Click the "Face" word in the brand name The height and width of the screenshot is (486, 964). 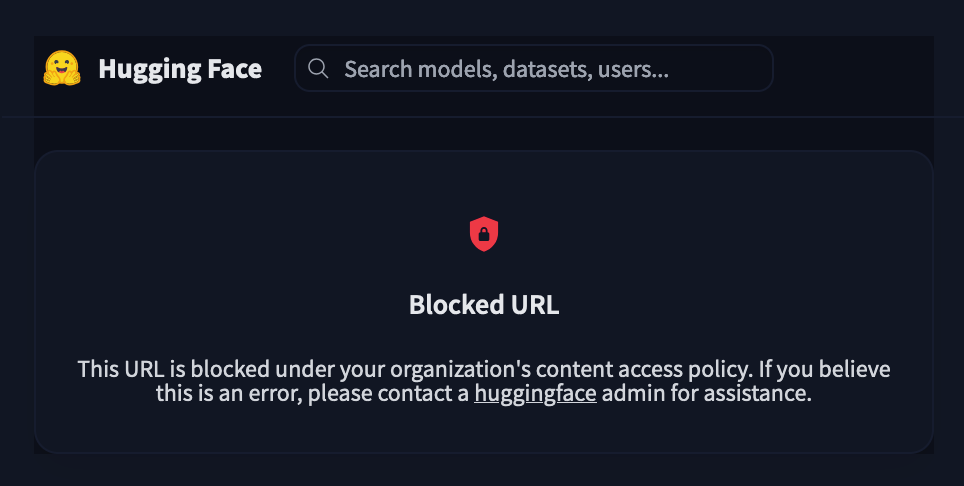(234, 69)
